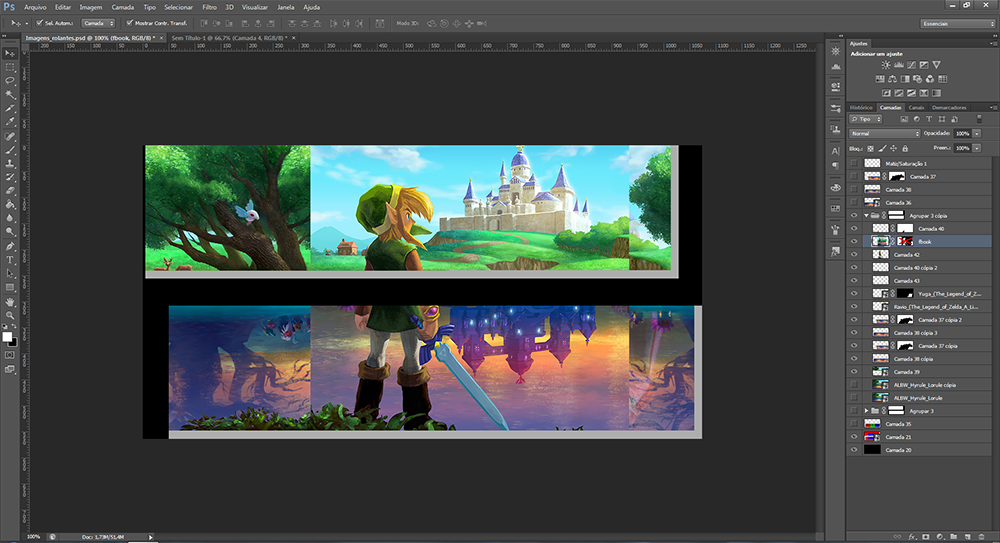Switch to Sem Título-1 document tab

pos(230,38)
